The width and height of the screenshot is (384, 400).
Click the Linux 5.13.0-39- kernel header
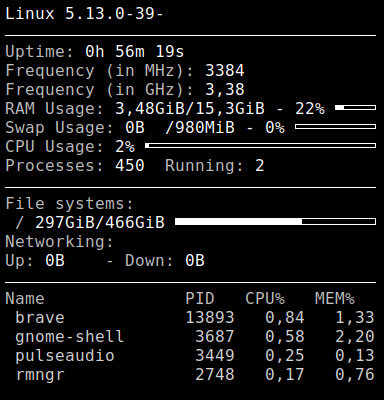(84, 14)
